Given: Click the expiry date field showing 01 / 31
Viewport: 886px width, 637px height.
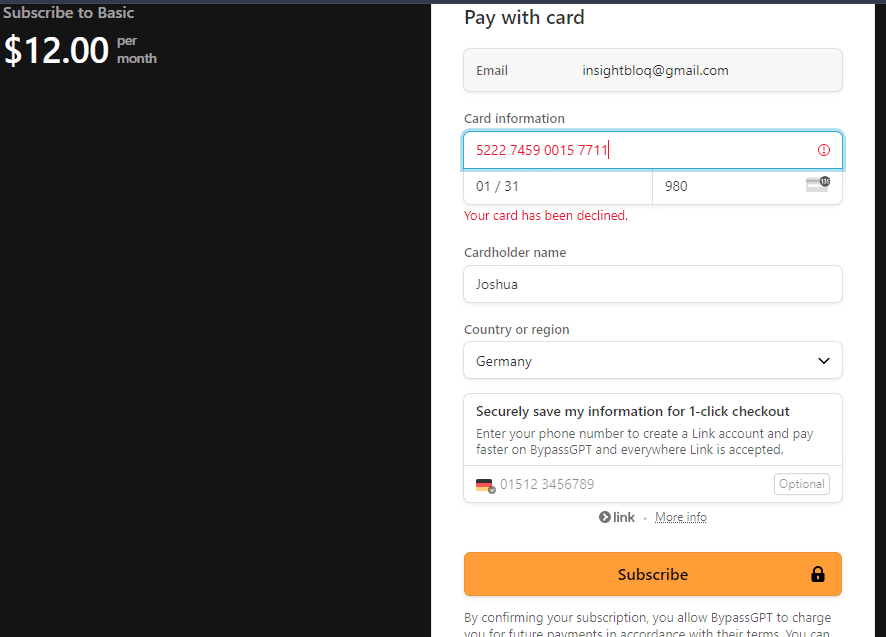Looking at the screenshot, I should [557, 186].
